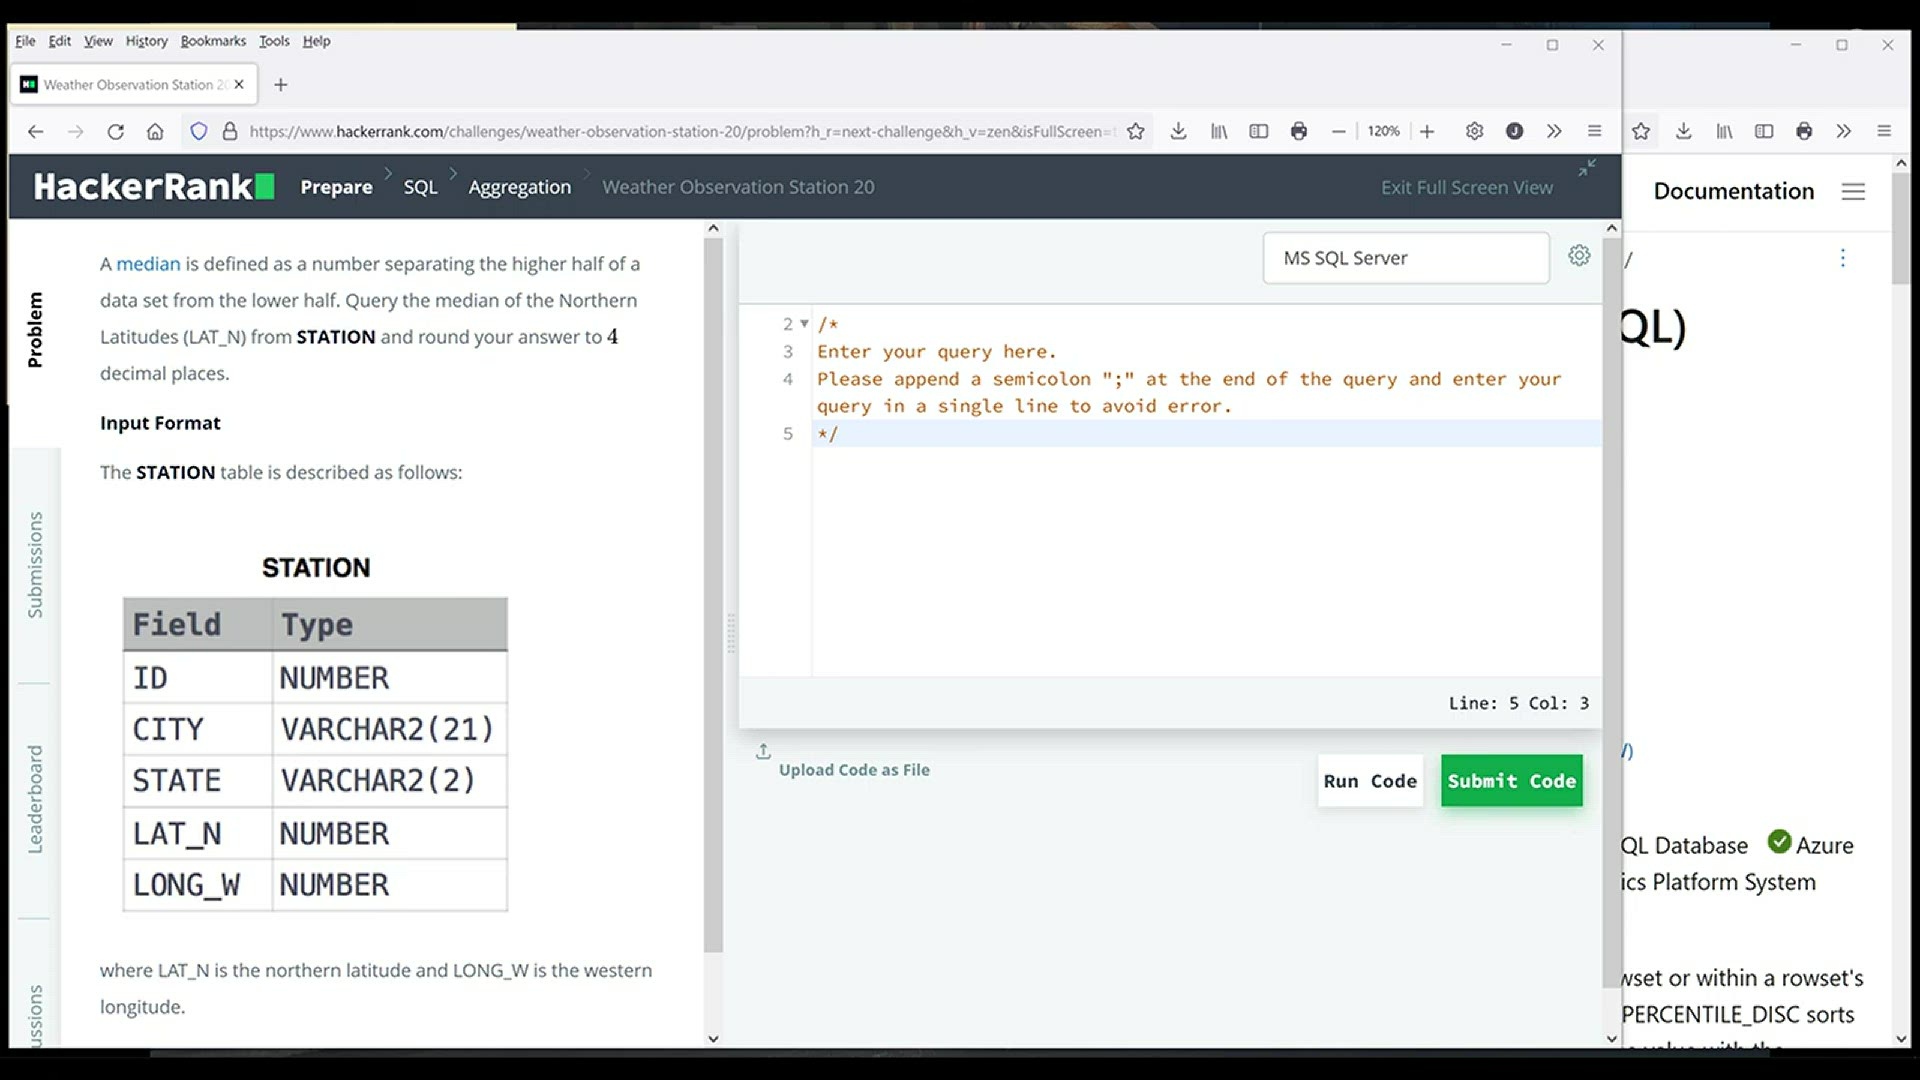Click the pane splitter drag handle
This screenshot has height=1080, width=1920.
(x=731, y=633)
